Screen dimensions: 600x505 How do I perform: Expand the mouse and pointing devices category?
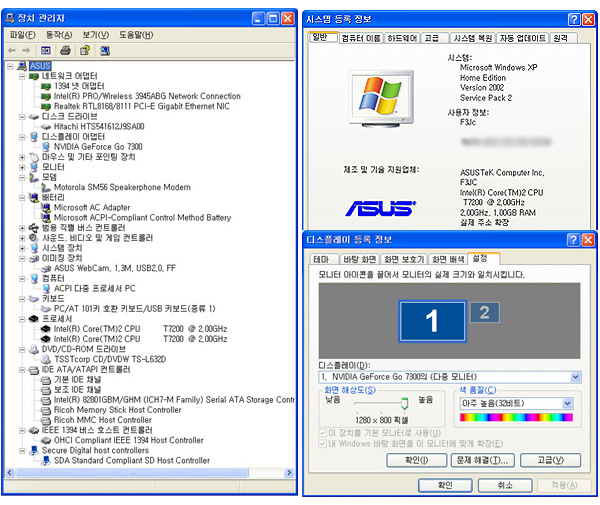click(22, 157)
